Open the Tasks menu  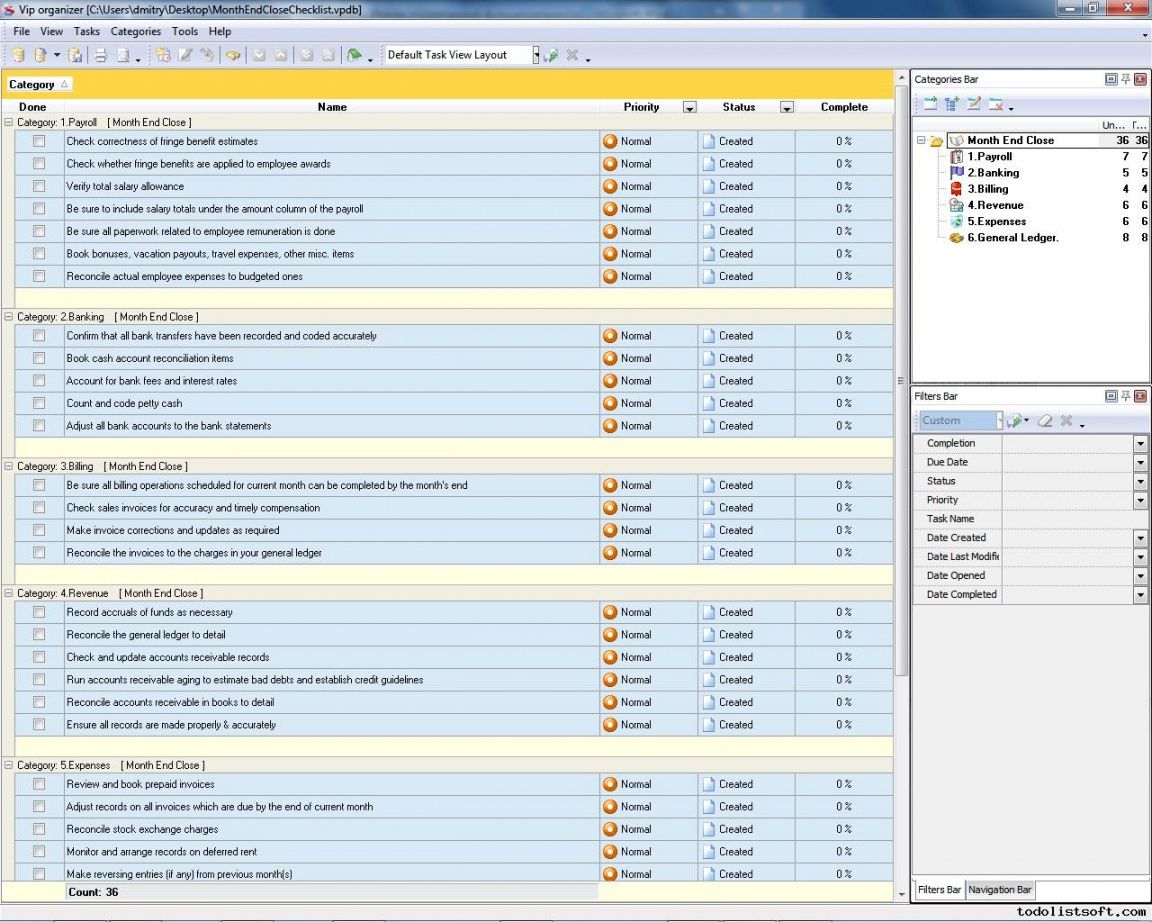tap(87, 31)
